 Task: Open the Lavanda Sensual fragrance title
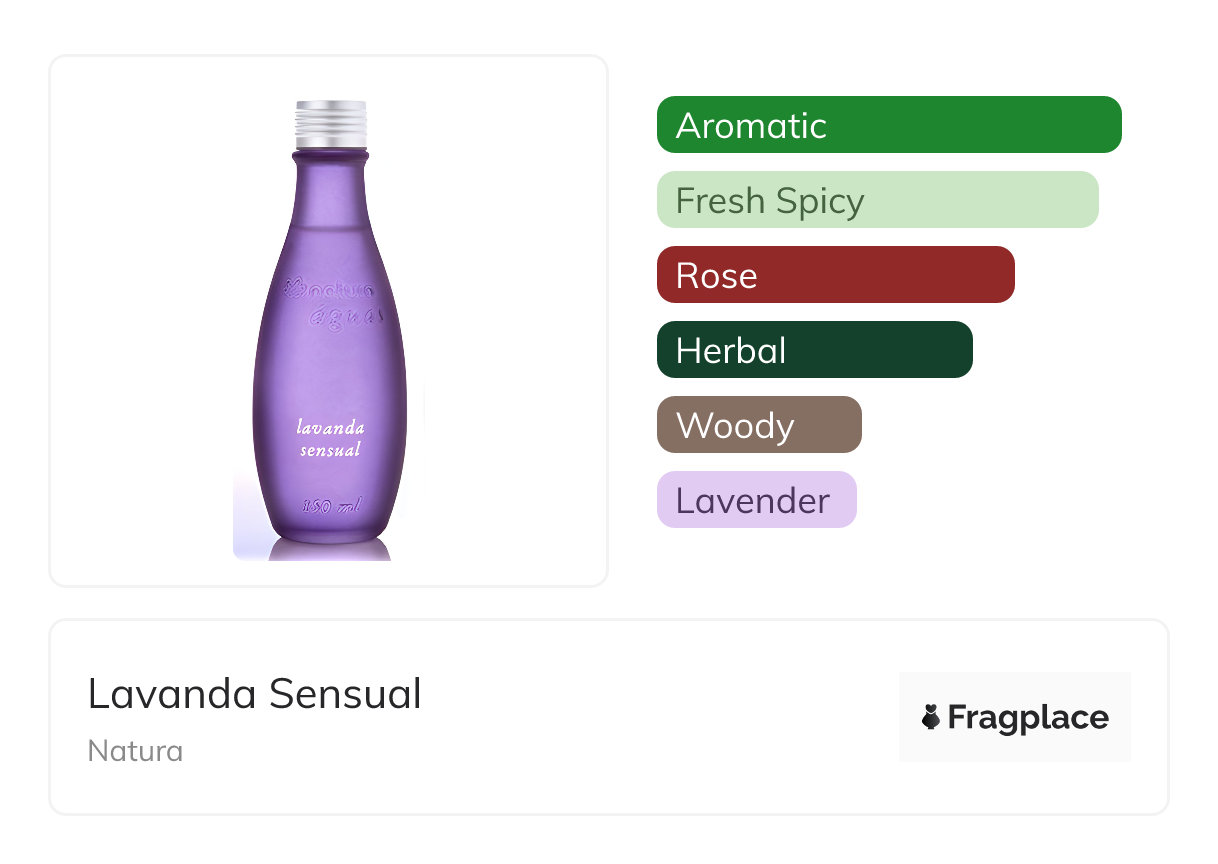tap(254, 694)
